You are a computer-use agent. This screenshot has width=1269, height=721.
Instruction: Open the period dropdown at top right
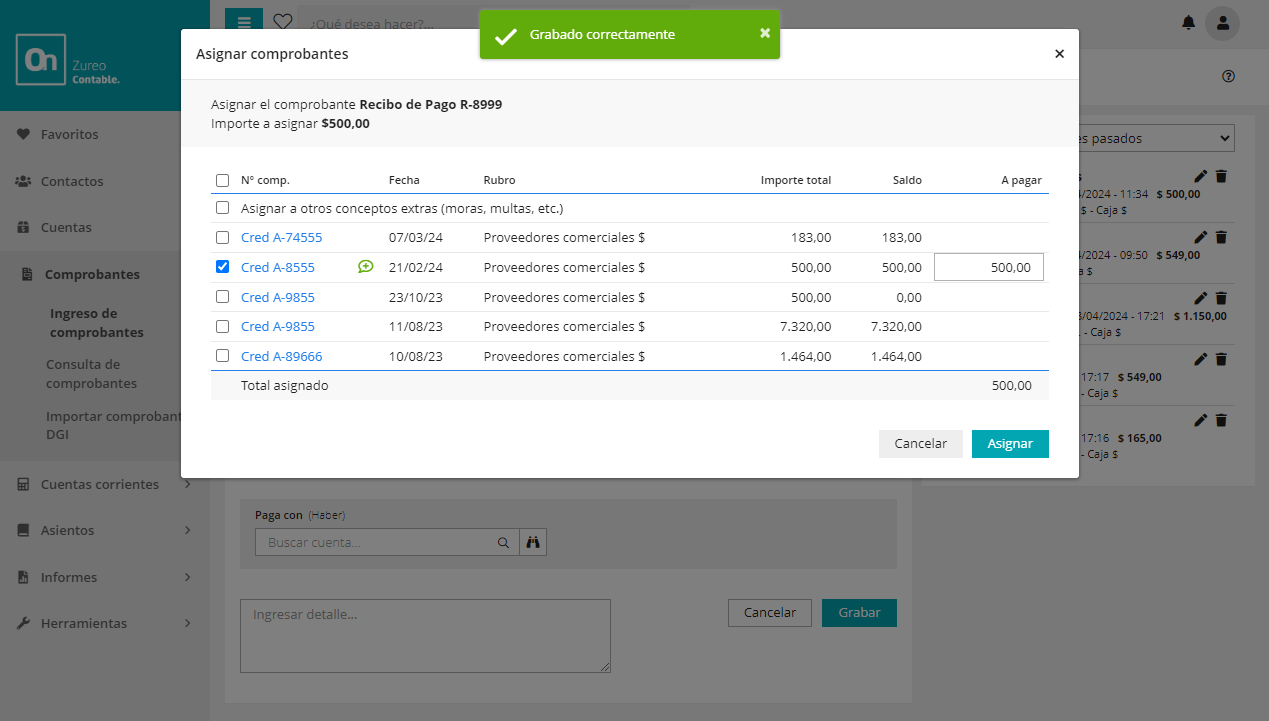1156,138
